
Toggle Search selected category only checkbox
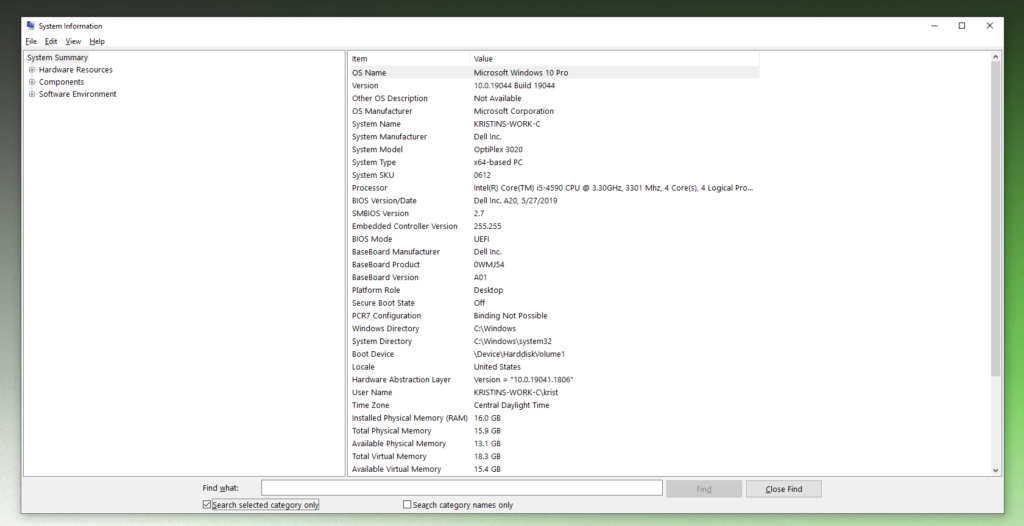click(x=207, y=504)
